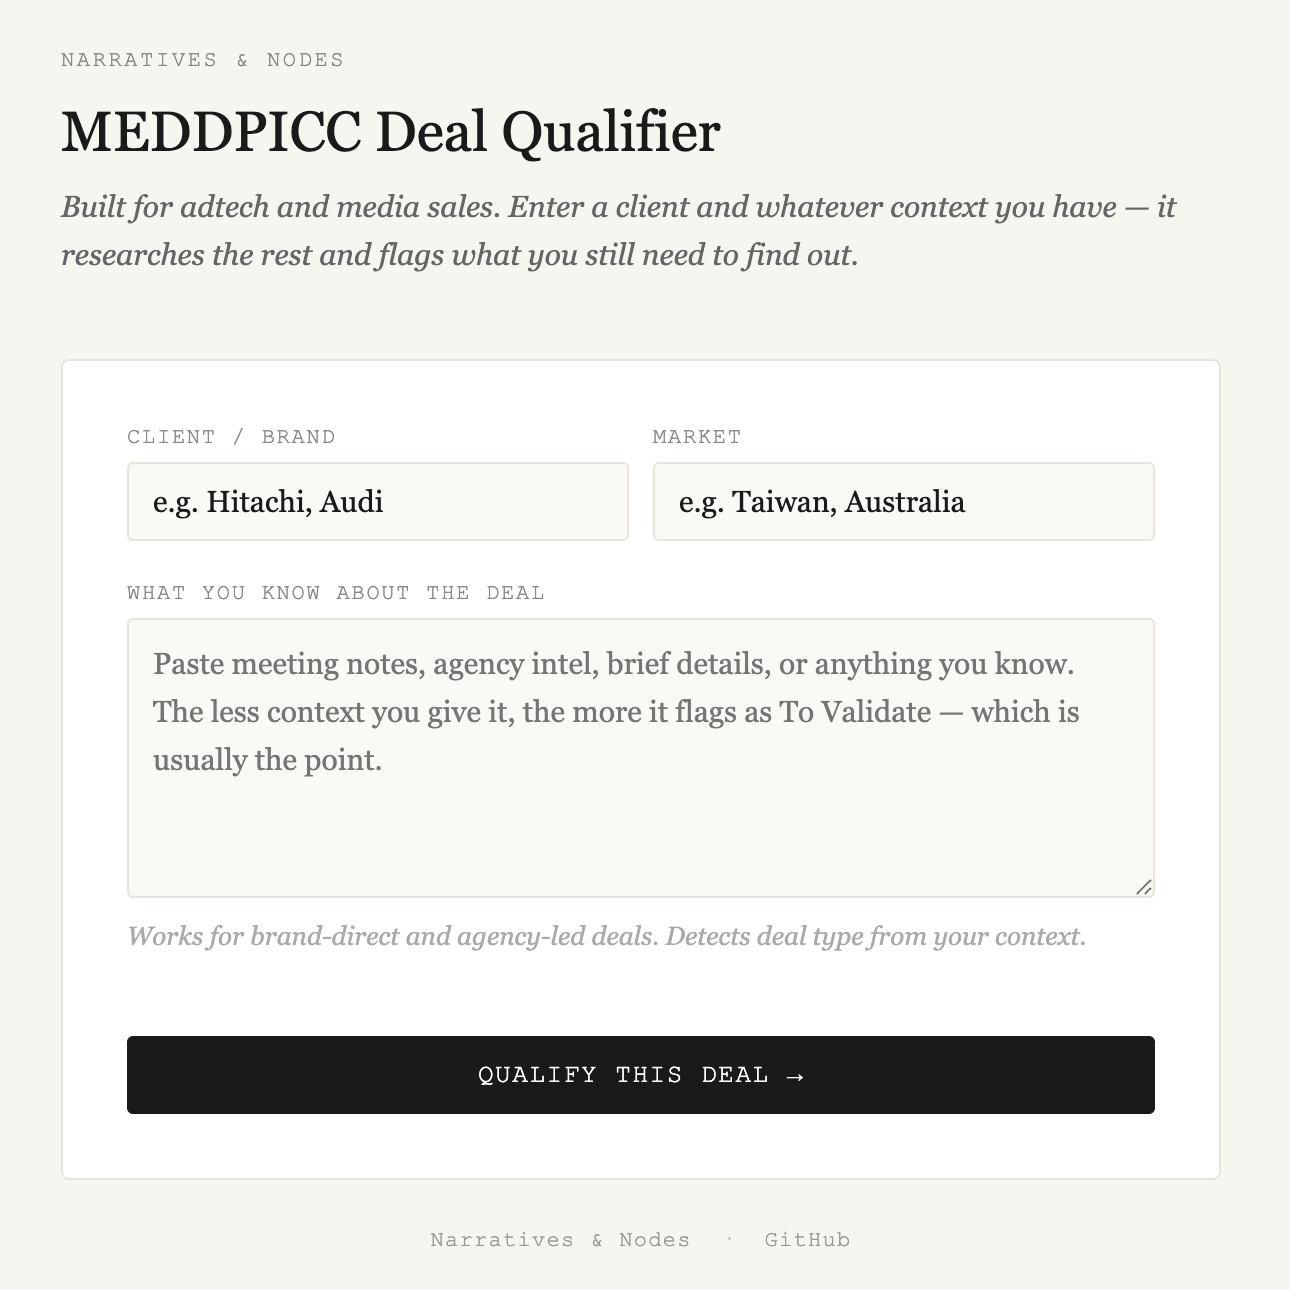Click the word MEDDPICC in the title

(x=211, y=132)
